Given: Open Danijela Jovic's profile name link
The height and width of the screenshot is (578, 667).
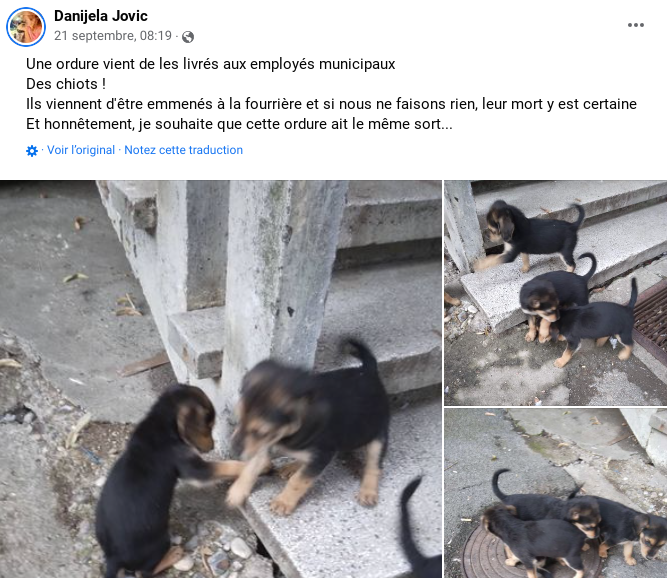Looking at the screenshot, I should coord(101,16).
